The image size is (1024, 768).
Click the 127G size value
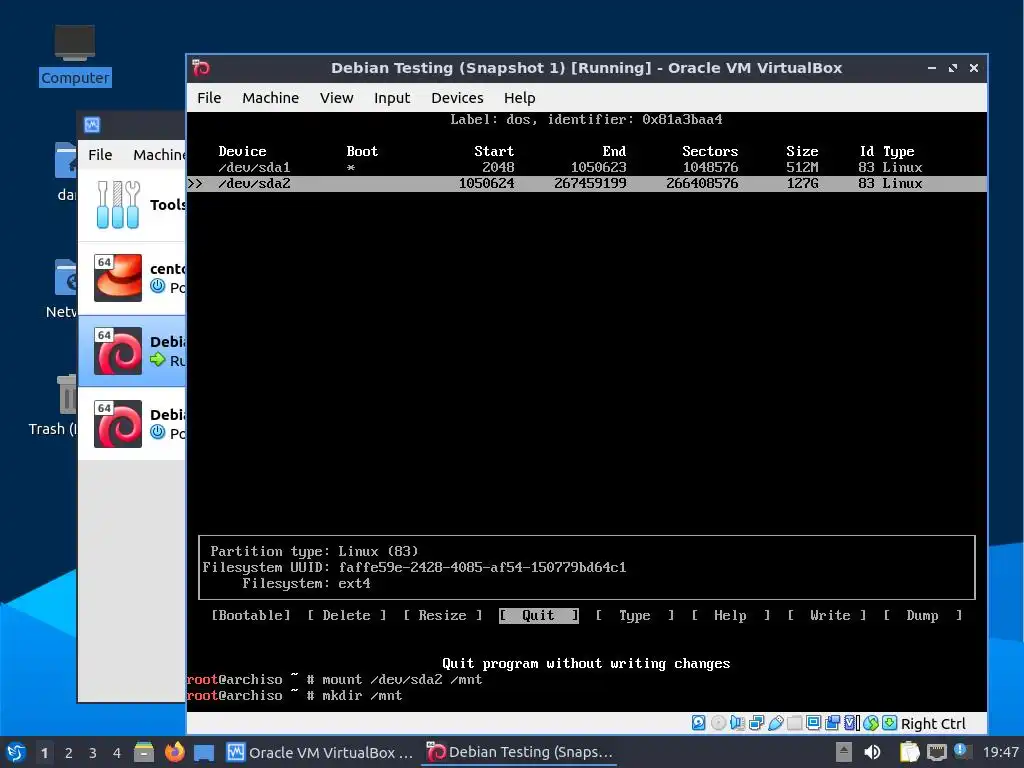point(802,184)
